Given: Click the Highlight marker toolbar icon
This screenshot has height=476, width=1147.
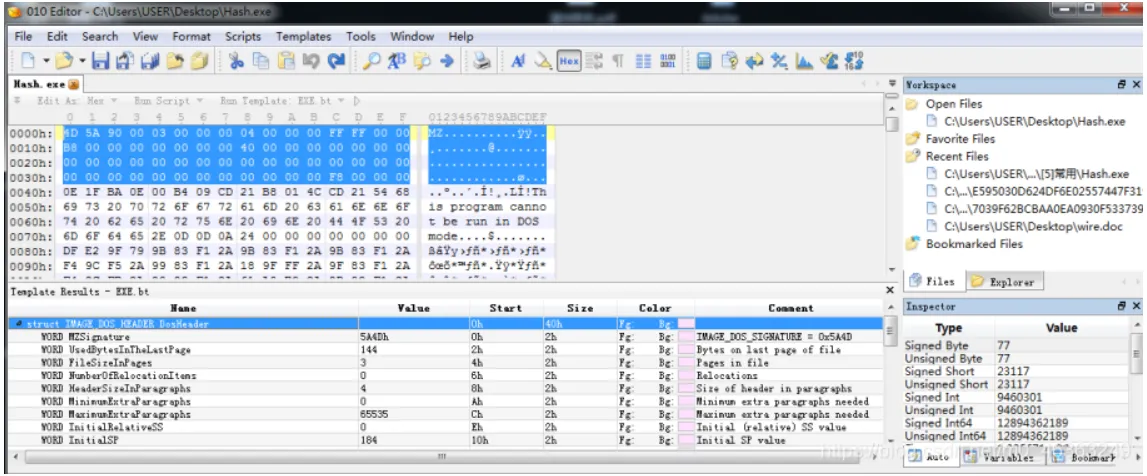Looking at the screenshot, I should point(543,61).
